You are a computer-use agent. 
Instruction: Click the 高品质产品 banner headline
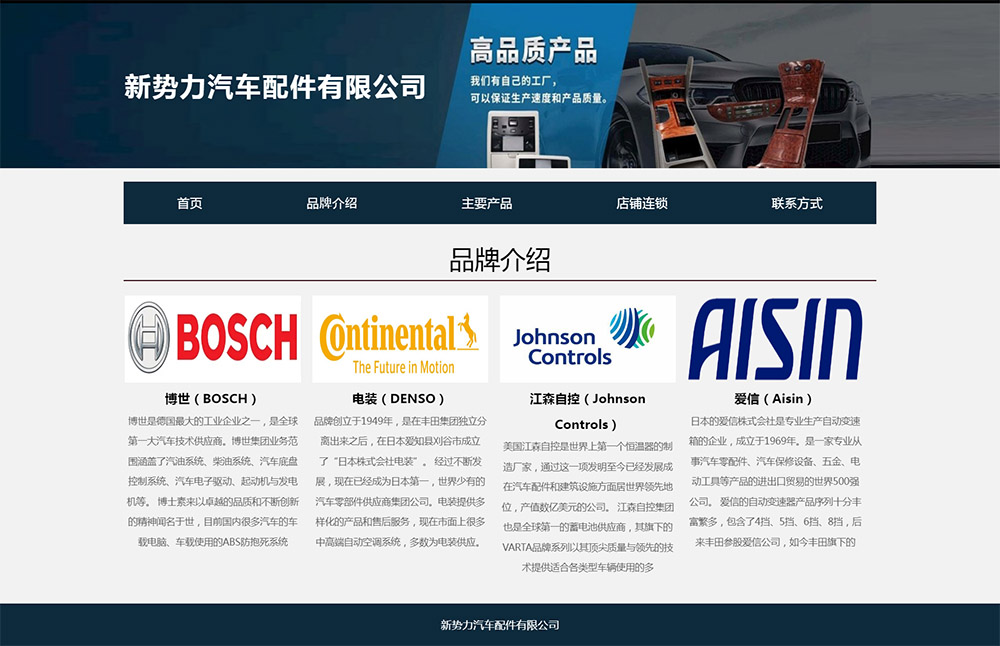coord(533,50)
